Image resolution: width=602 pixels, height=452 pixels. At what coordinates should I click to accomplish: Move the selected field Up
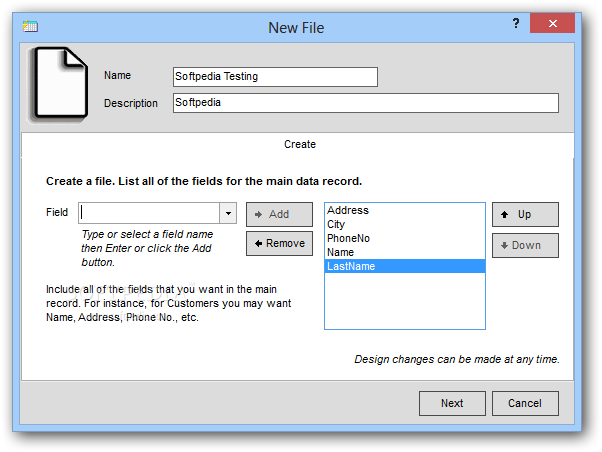click(x=525, y=214)
